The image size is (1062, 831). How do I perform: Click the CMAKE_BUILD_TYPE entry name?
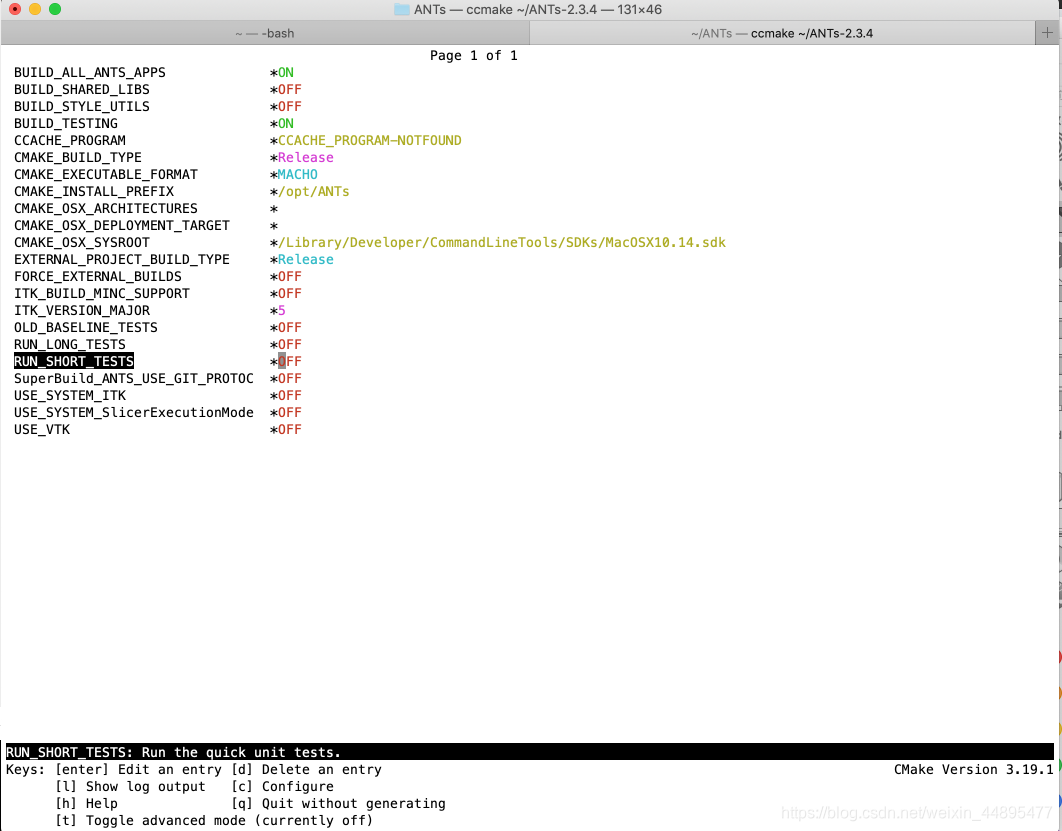(78, 157)
